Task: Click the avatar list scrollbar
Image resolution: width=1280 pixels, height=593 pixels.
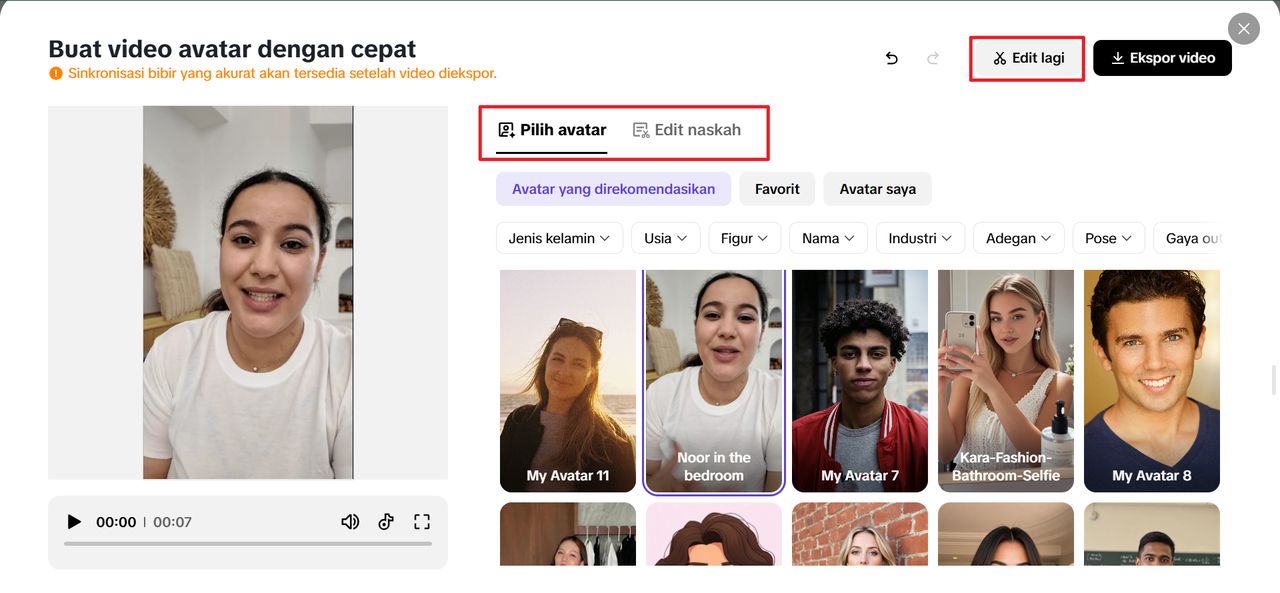Action: coord(1274,380)
